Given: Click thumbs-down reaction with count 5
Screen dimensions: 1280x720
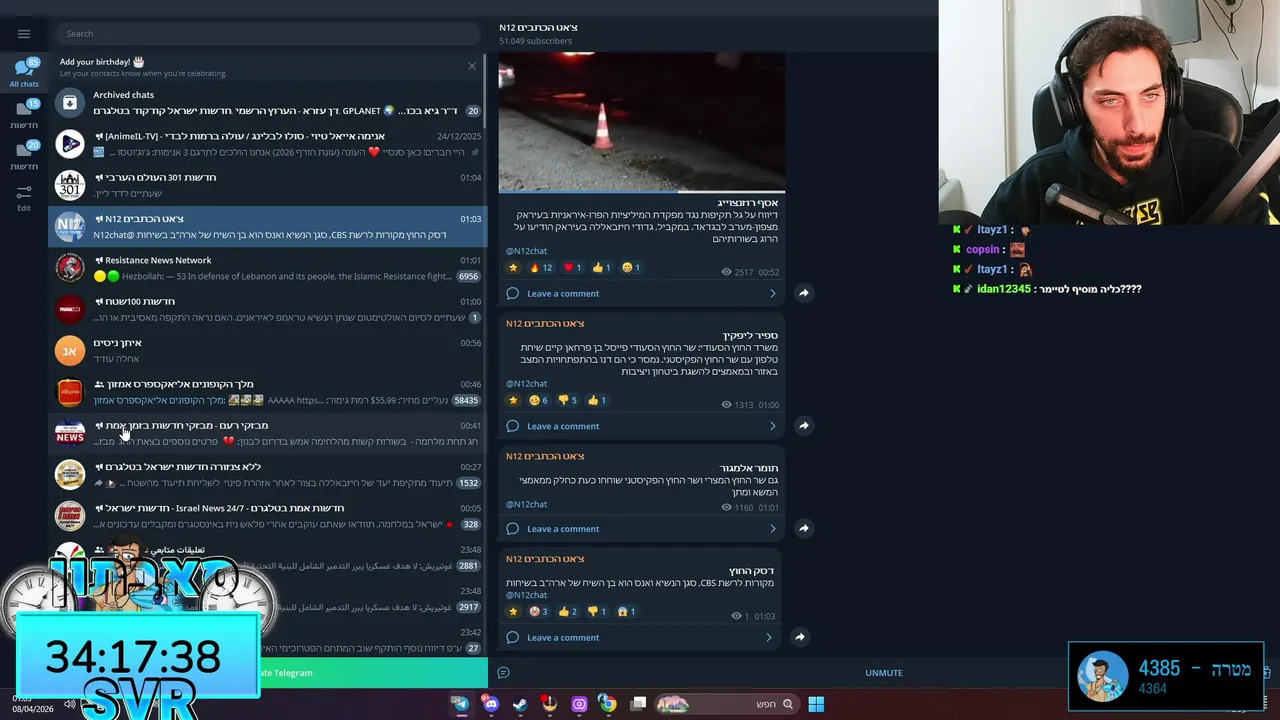Looking at the screenshot, I should 568,400.
